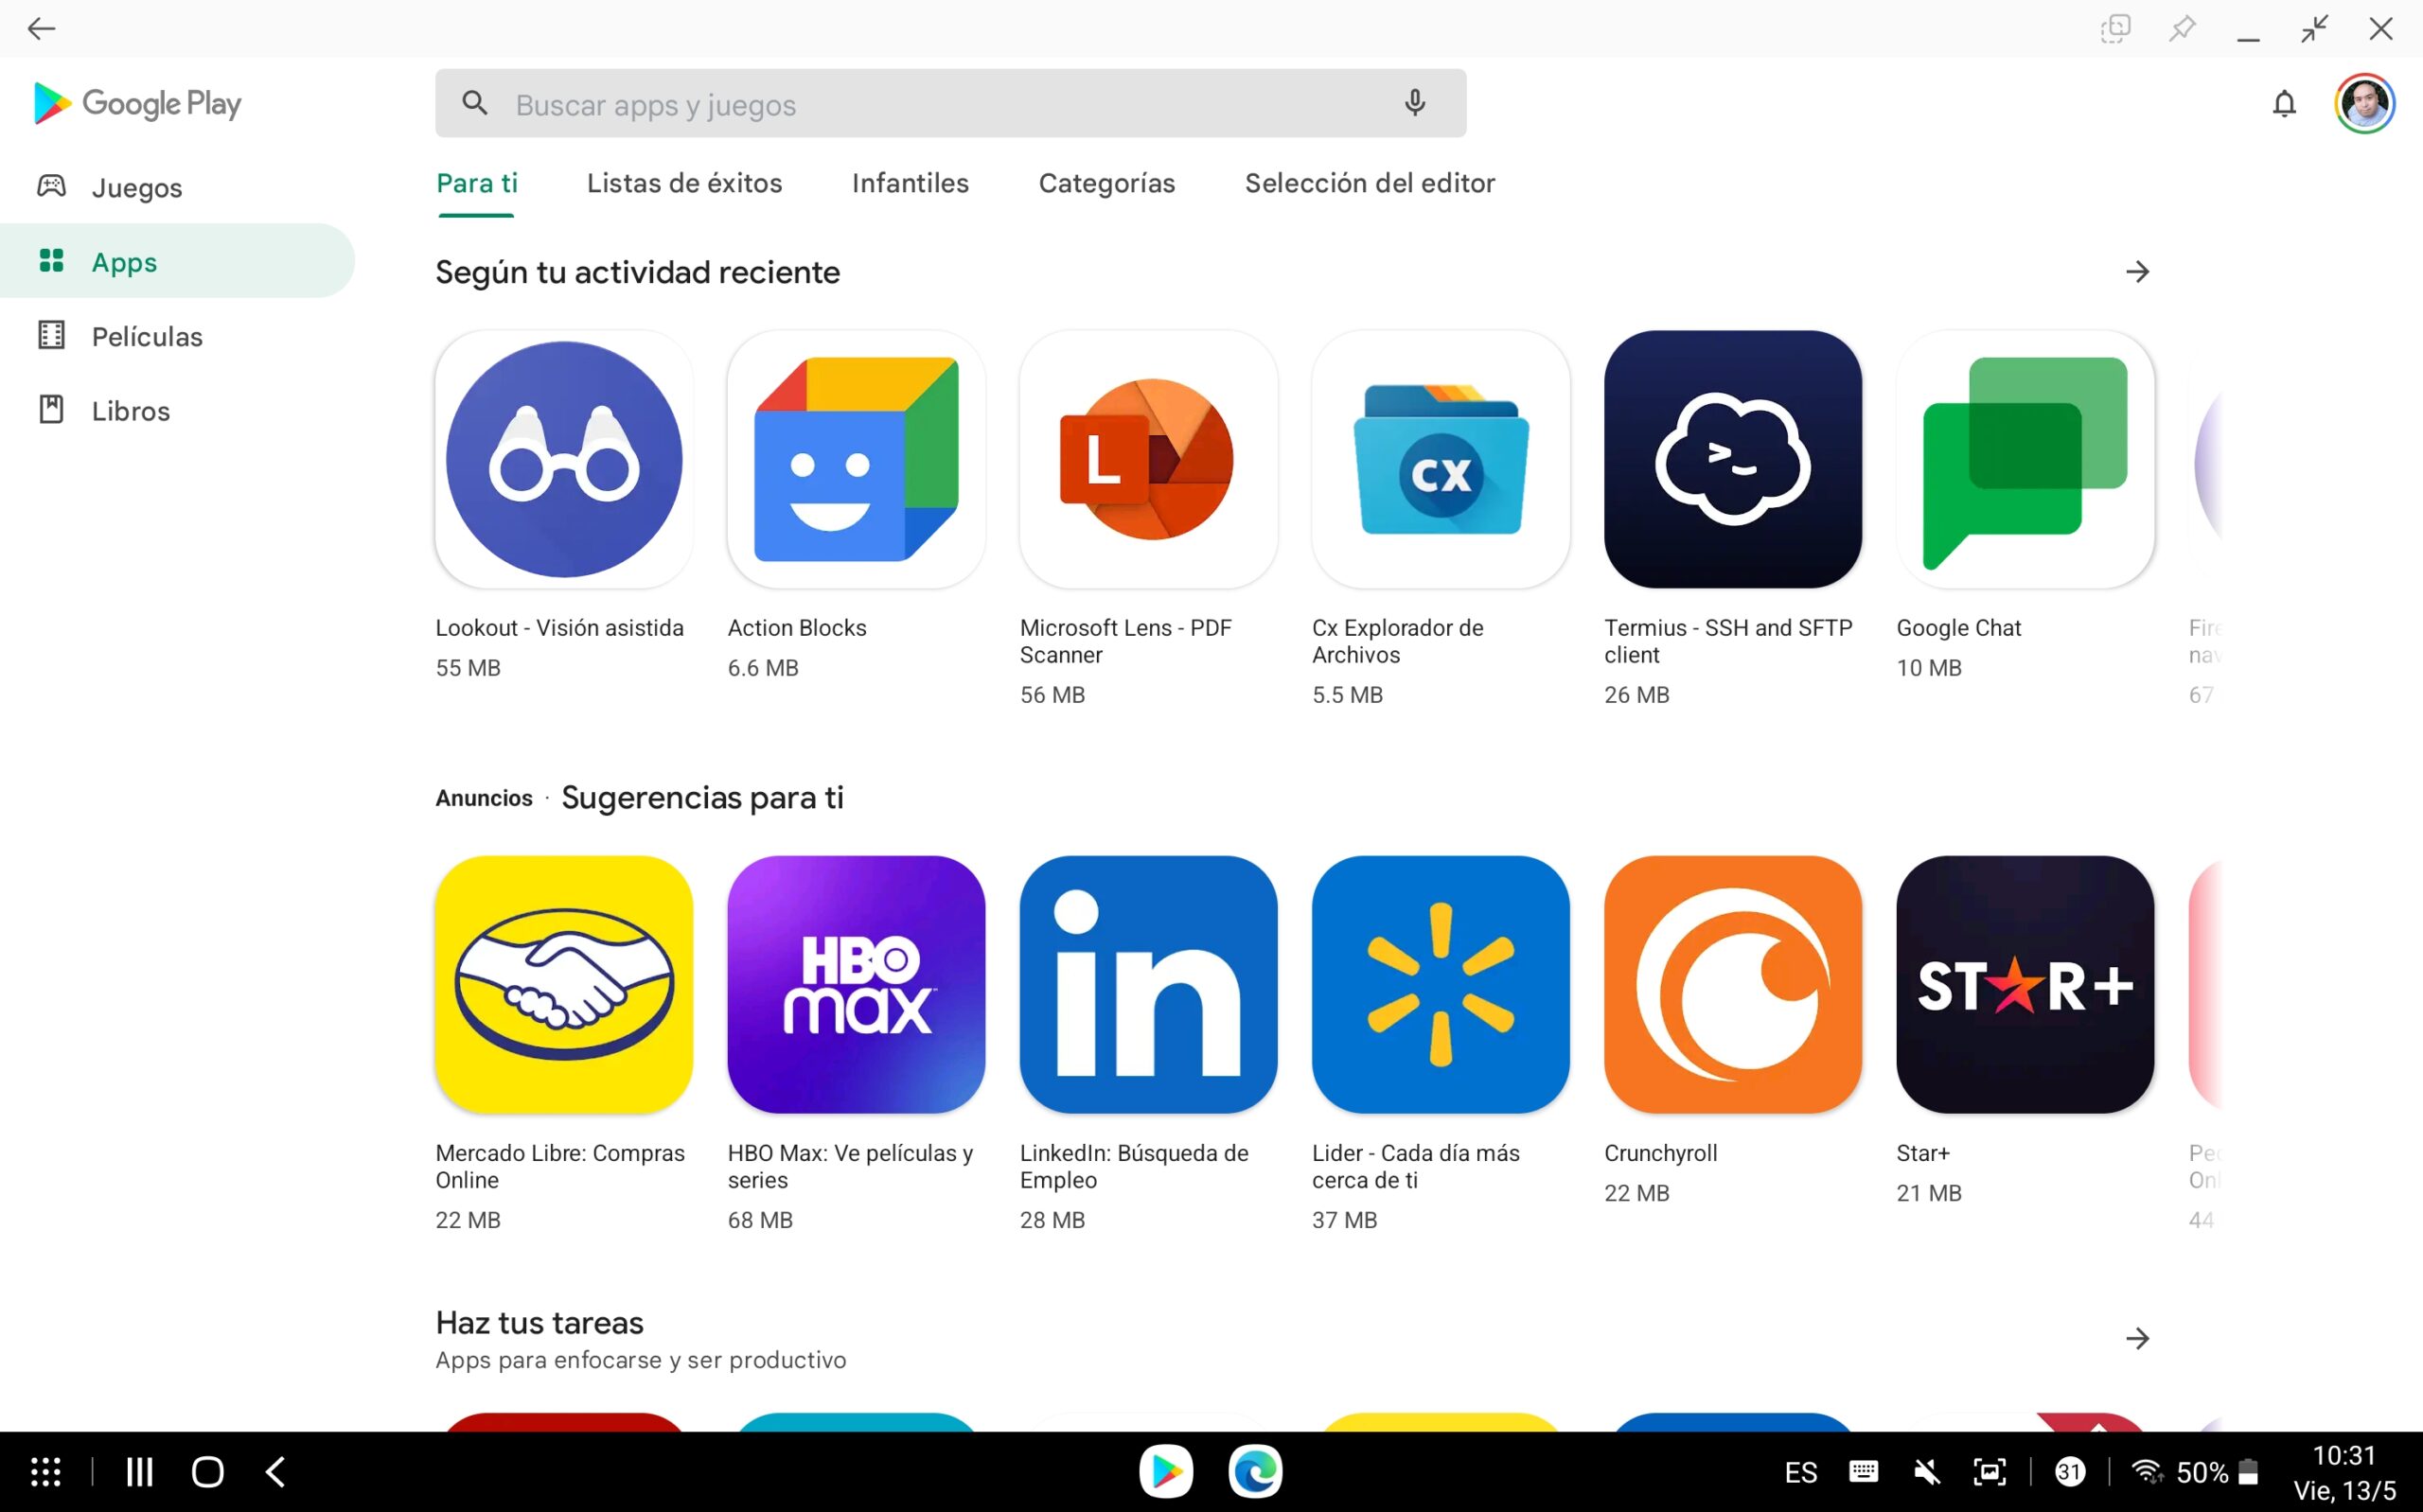Open the apps grid launcher in taskbar
2423x1512 pixels.
click(46, 1471)
